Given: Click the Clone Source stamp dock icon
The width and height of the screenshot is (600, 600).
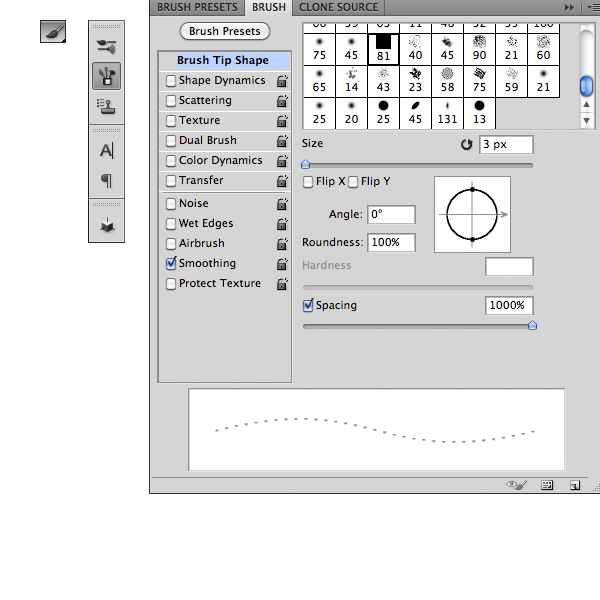Looking at the screenshot, I should [x=106, y=103].
